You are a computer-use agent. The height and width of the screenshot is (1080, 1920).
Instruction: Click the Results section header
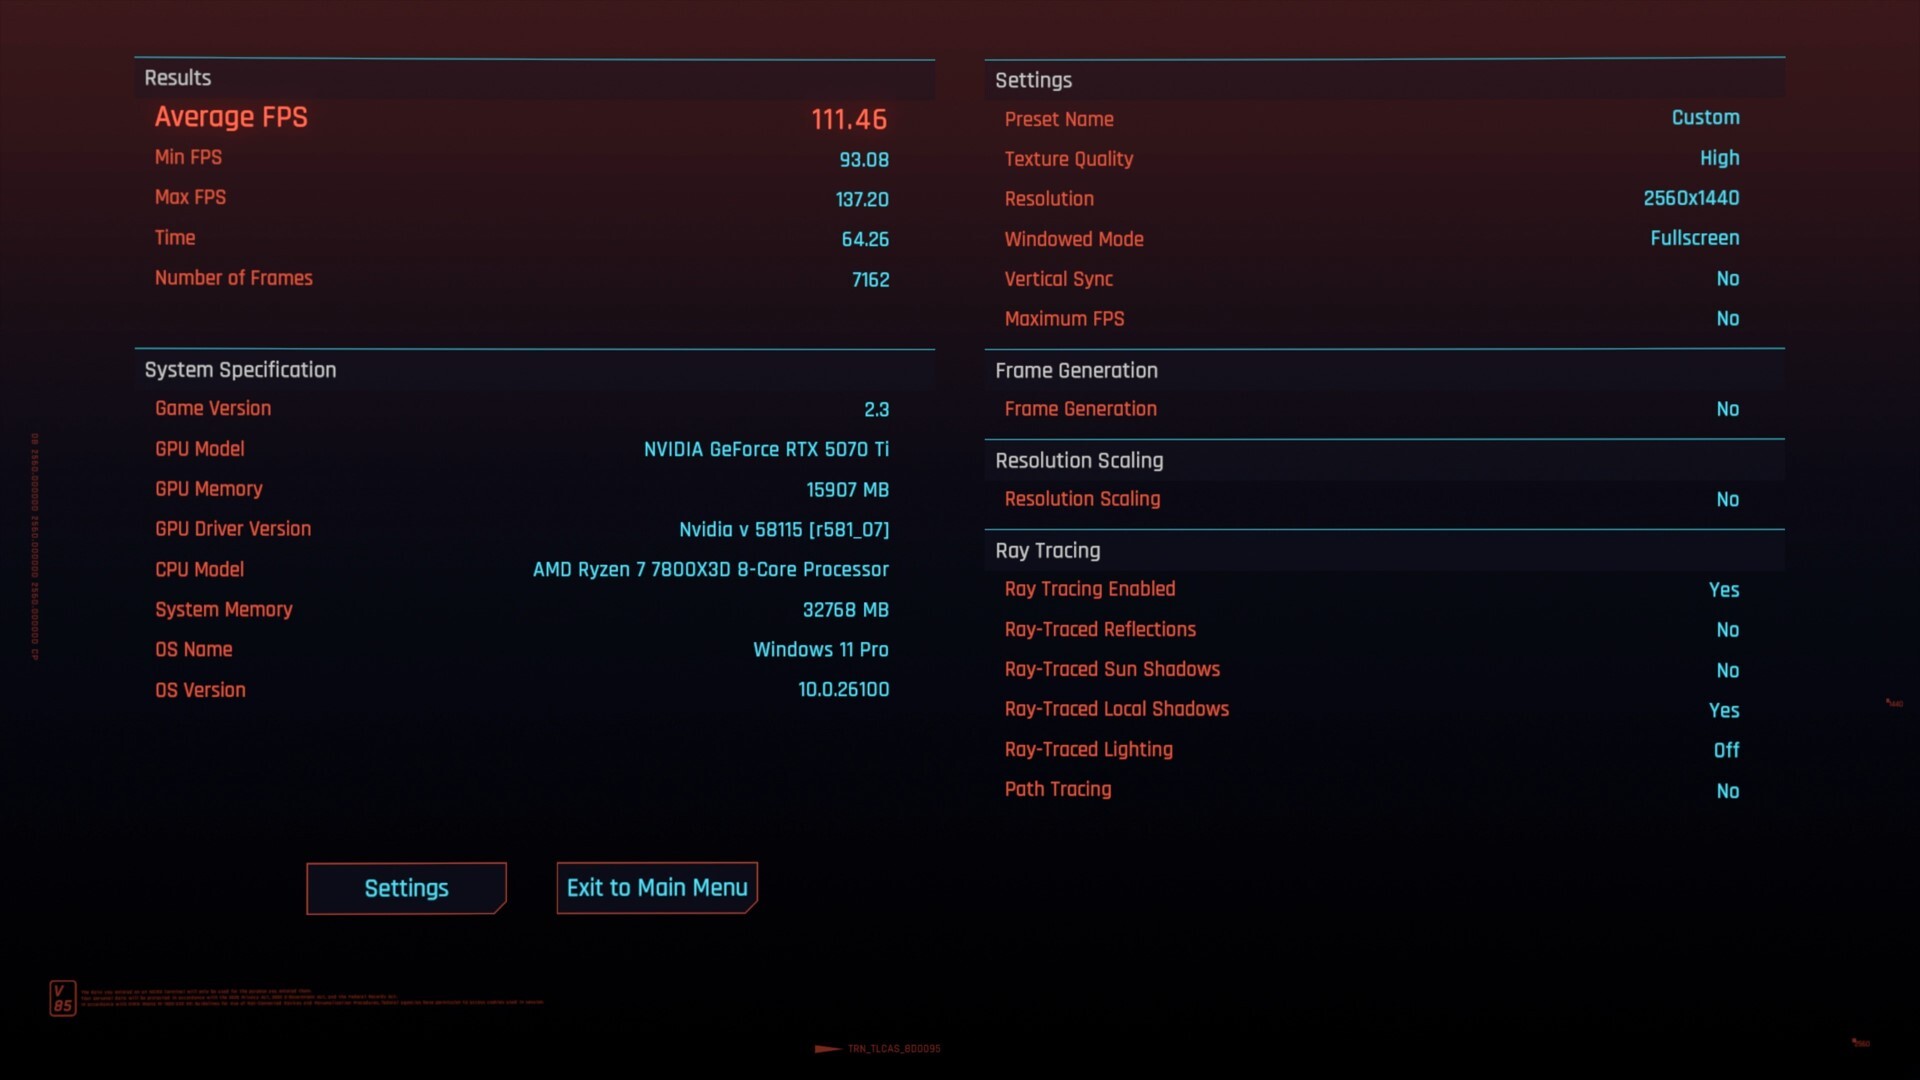pos(177,78)
